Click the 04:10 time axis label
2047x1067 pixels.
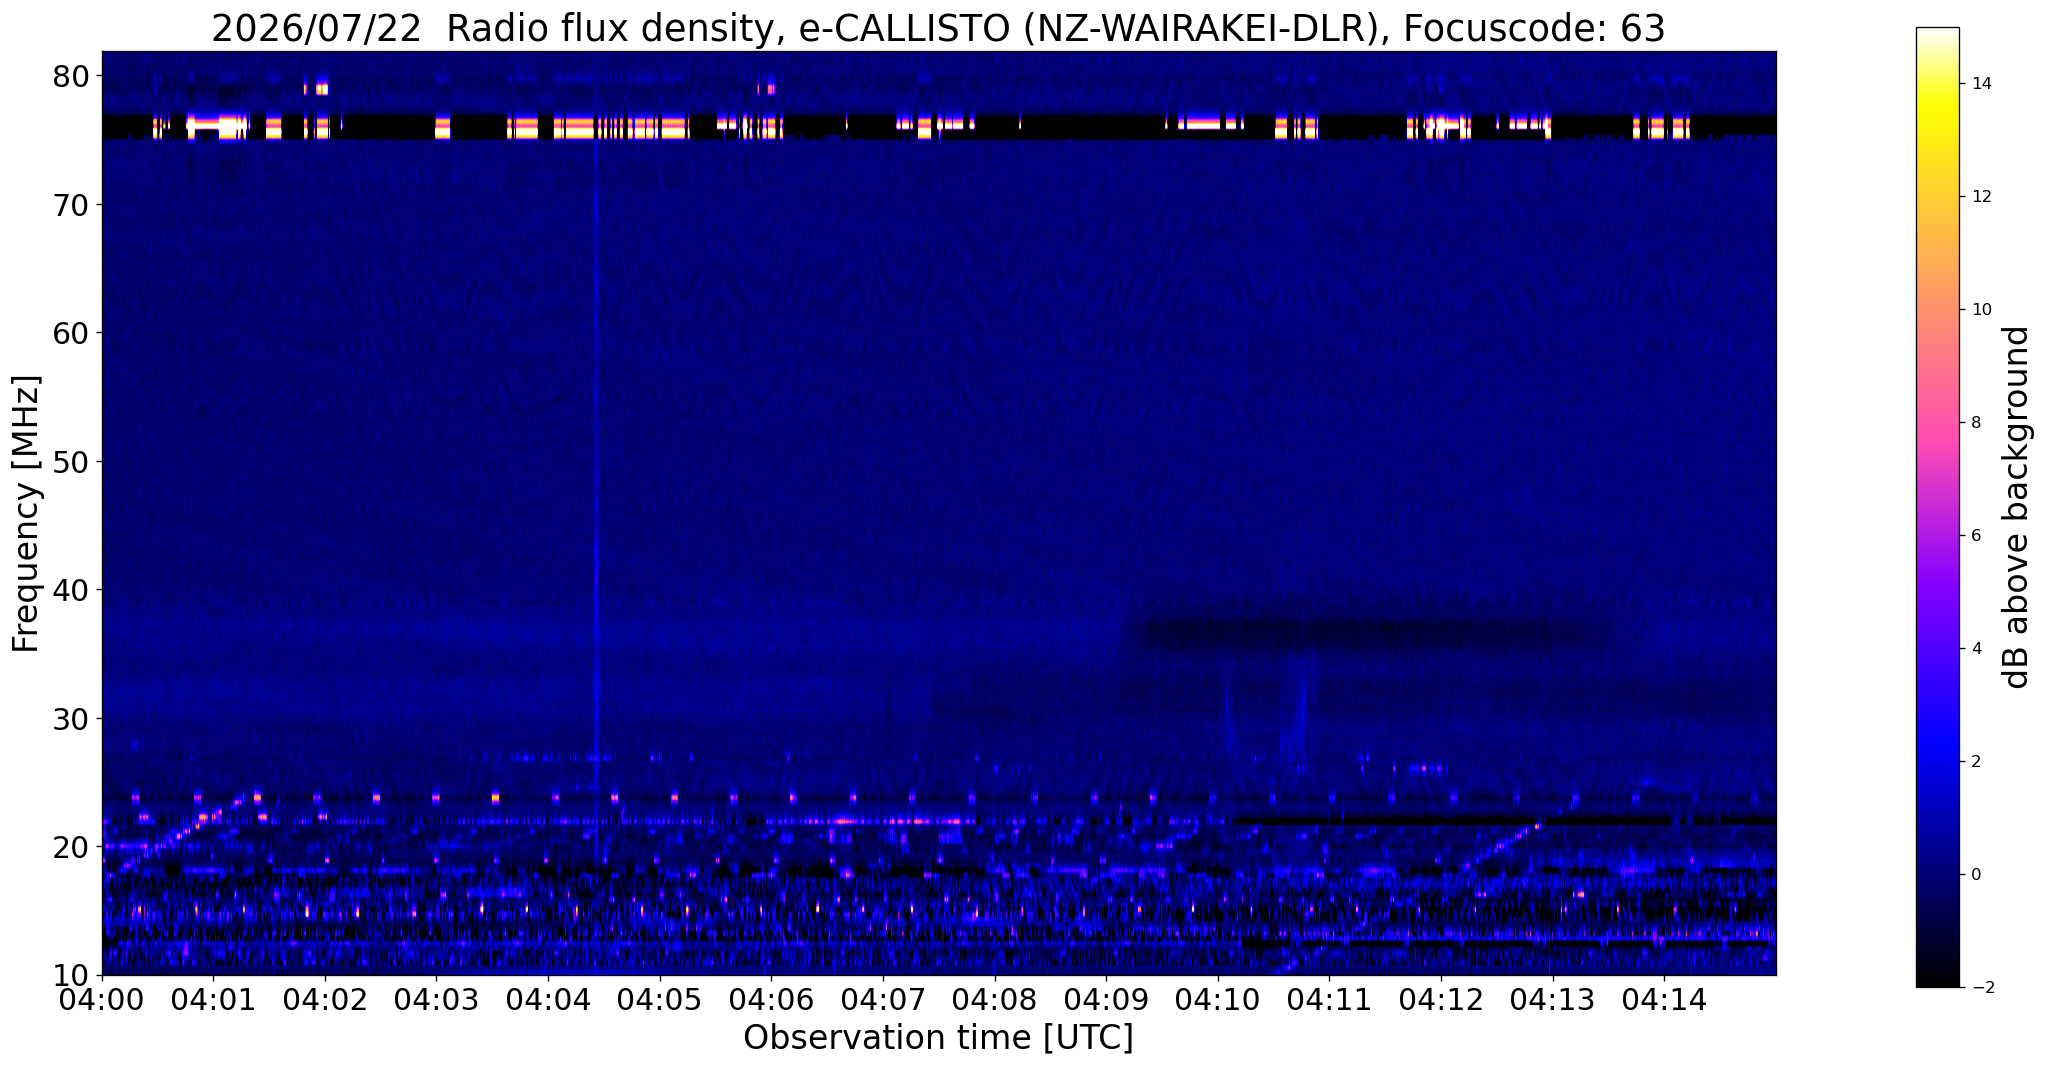1218,1000
